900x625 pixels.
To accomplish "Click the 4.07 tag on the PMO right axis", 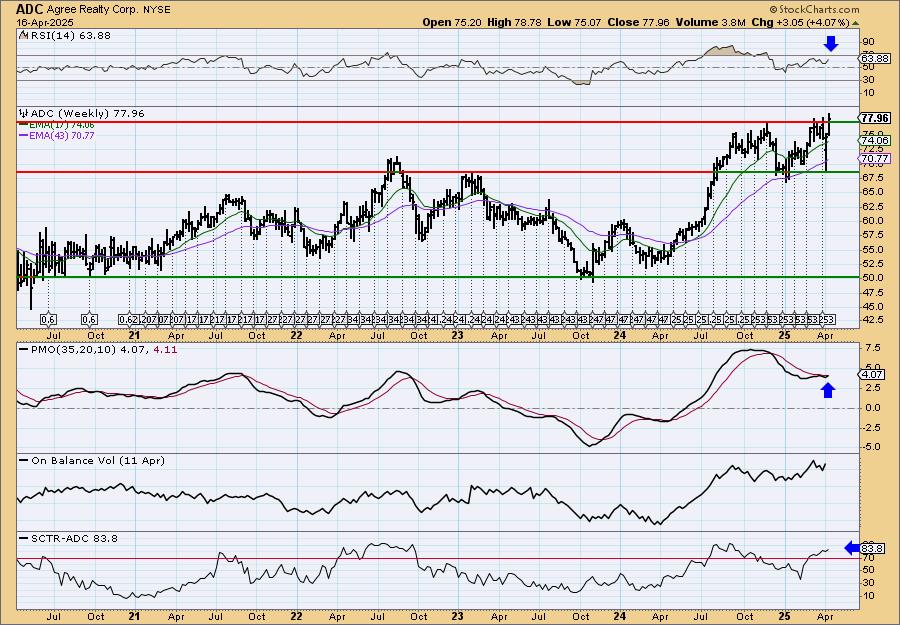I will click(x=872, y=375).
